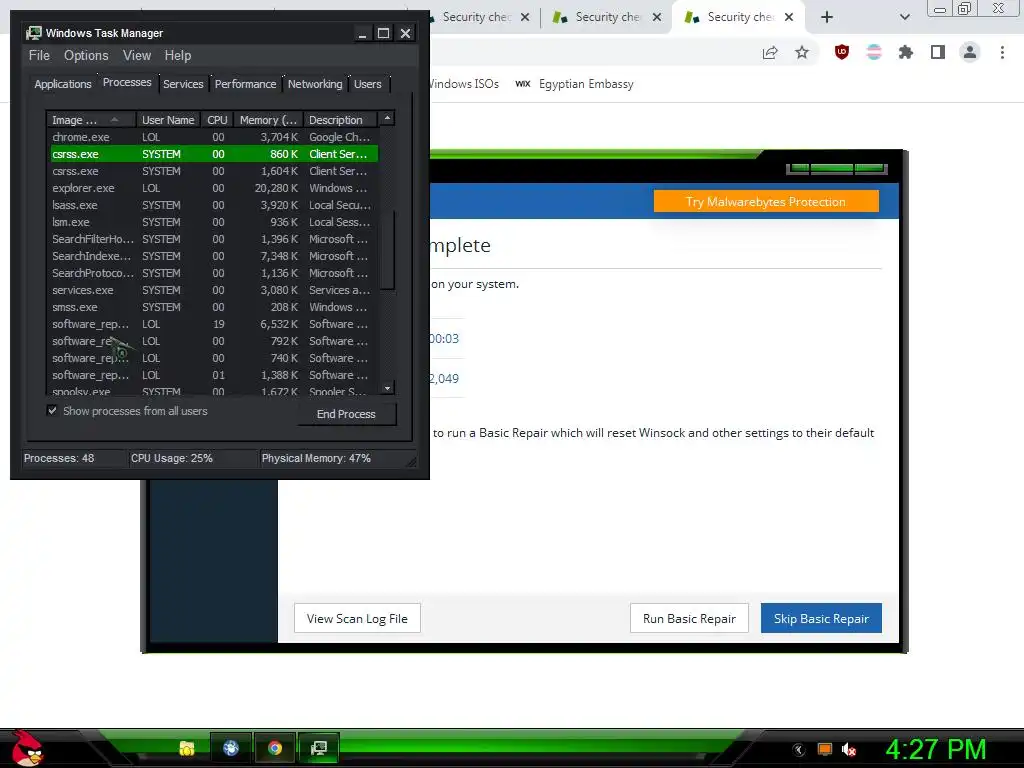This screenshot has height=768, width=1024.
Task: Select the SearchIndexe... process row
Action: 214,256
